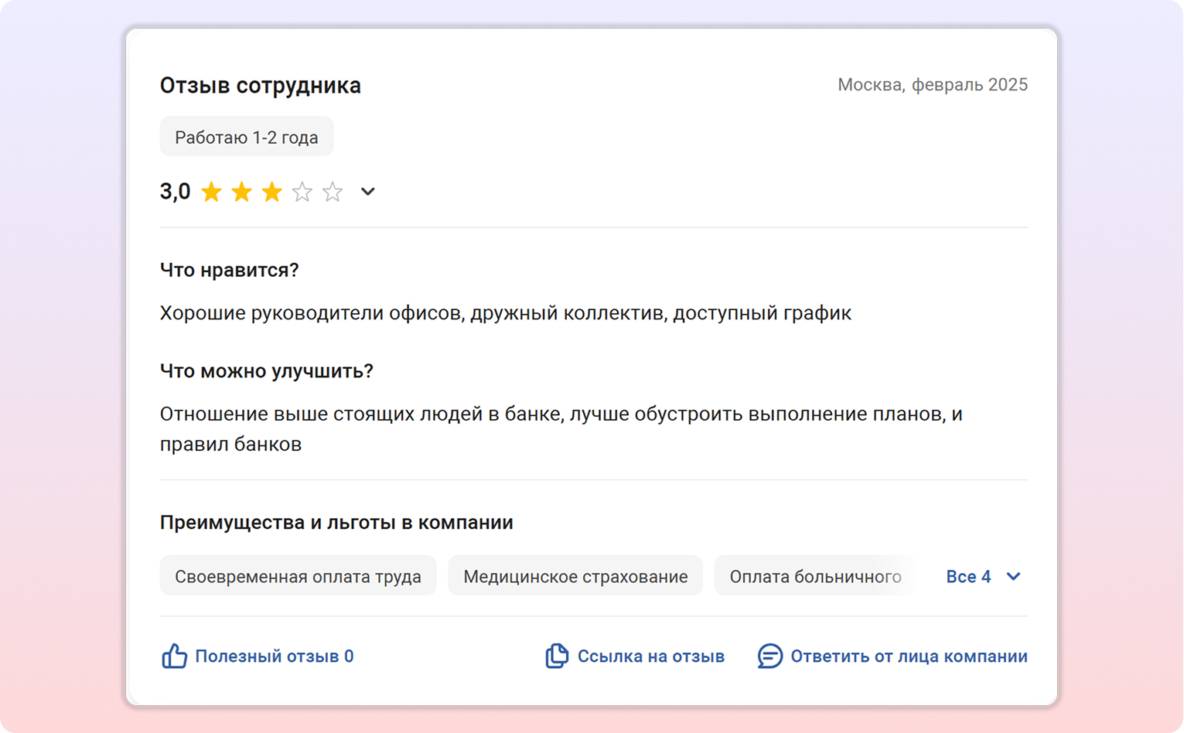Expand the rating details chevron

[x=368, y=192]
